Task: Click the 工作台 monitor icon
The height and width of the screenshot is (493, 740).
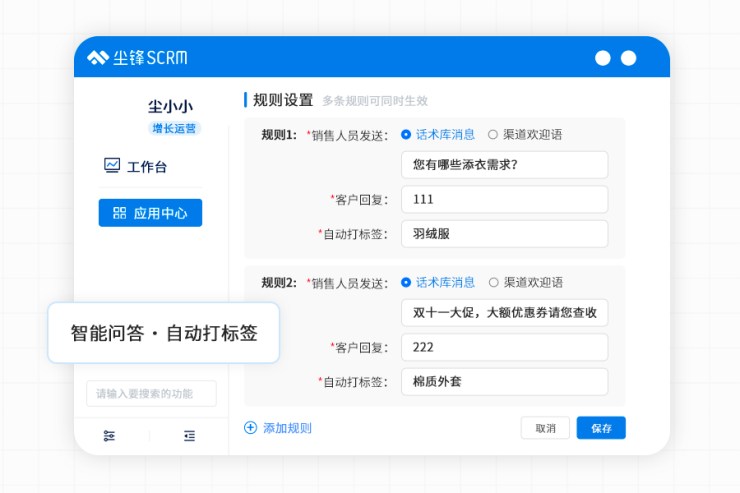Action: (112, 166)
